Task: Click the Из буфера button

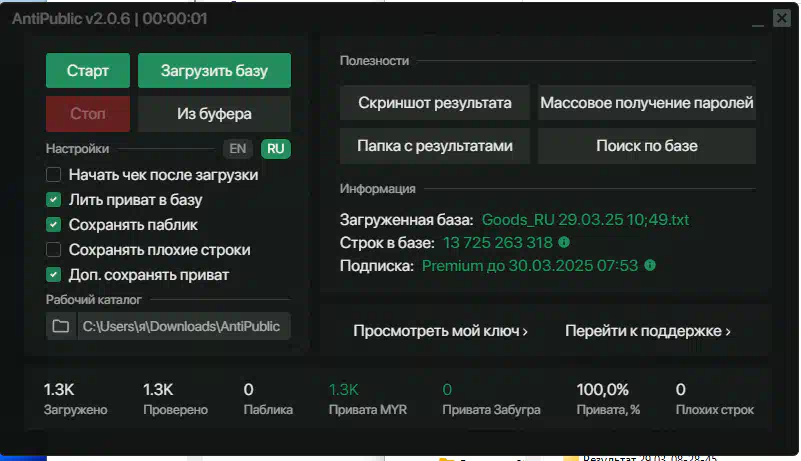Action: (214, 113)
